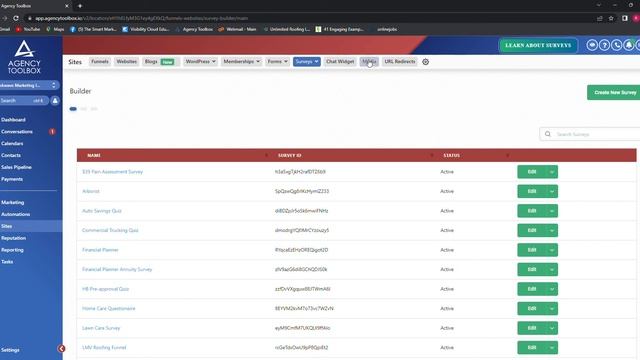Open the YouTube bookmark
640x360 pixels.
tap(28, 29)
